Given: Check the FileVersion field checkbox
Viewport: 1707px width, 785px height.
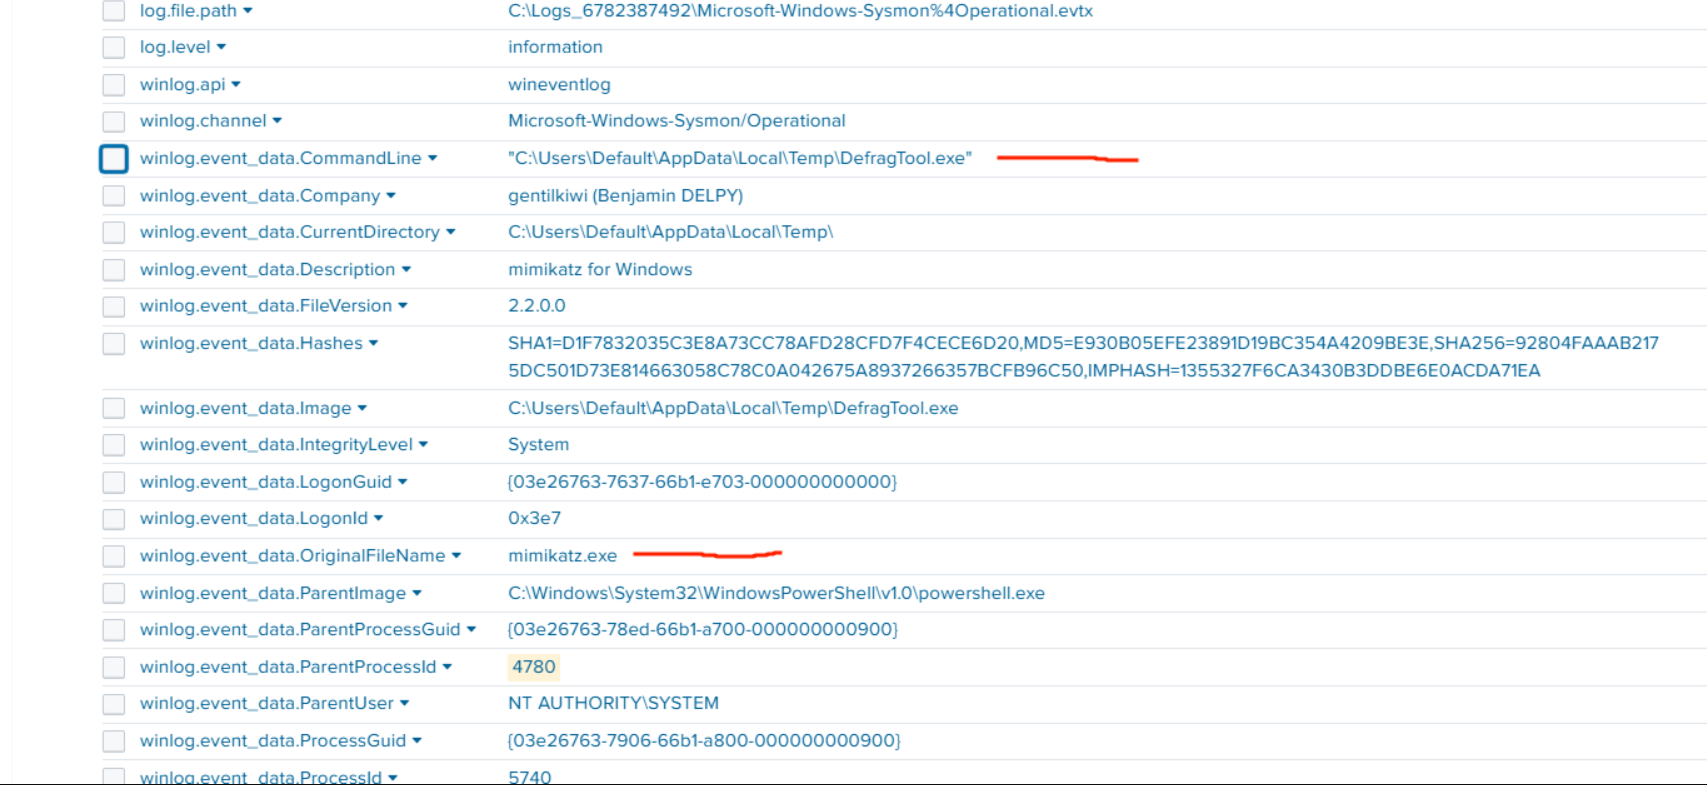Looking at the screenshot, I should coord(114,306).
